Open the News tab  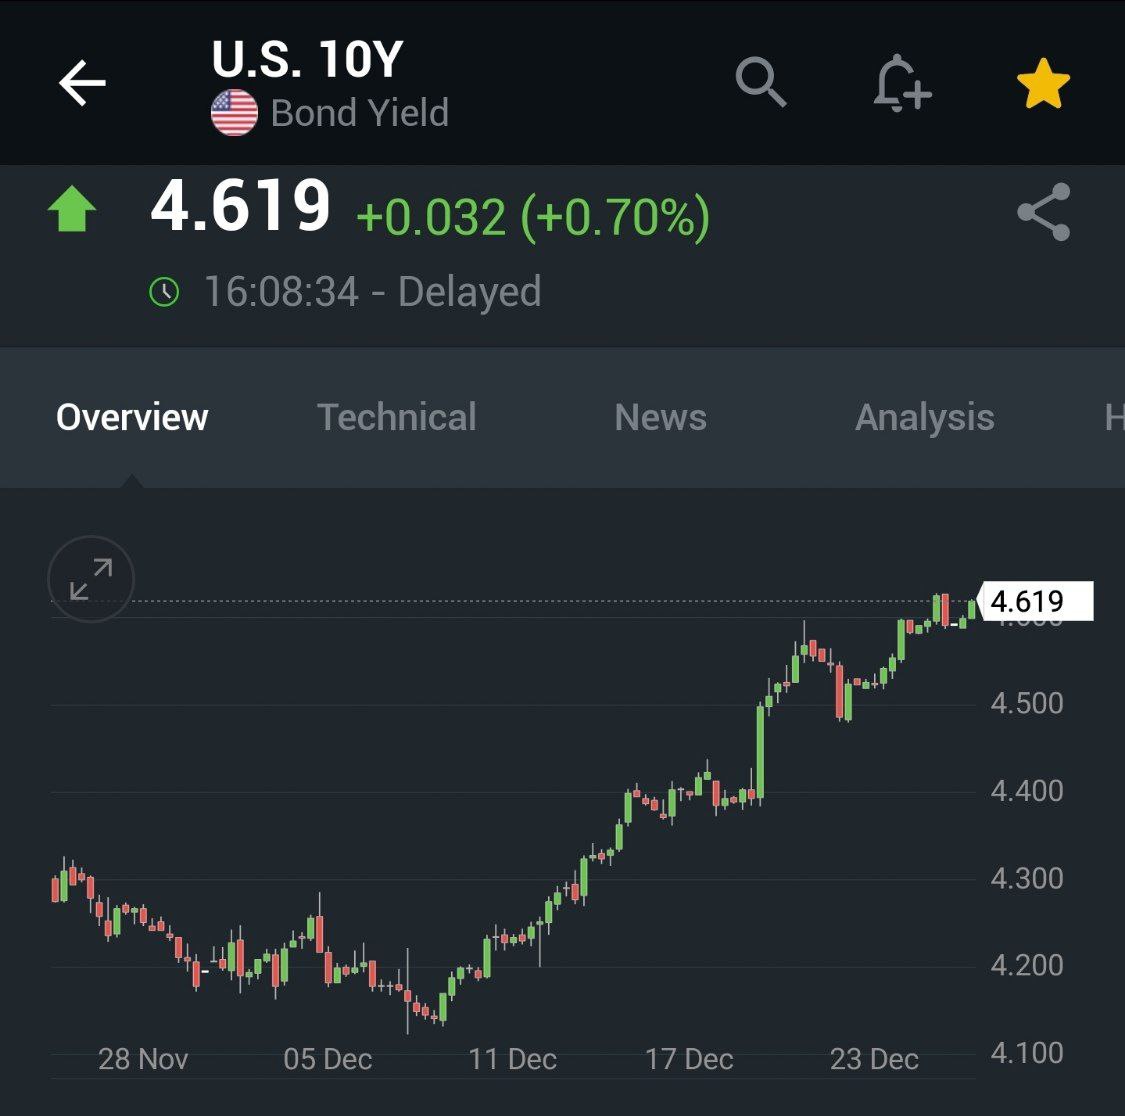click(x=660, y=417)
